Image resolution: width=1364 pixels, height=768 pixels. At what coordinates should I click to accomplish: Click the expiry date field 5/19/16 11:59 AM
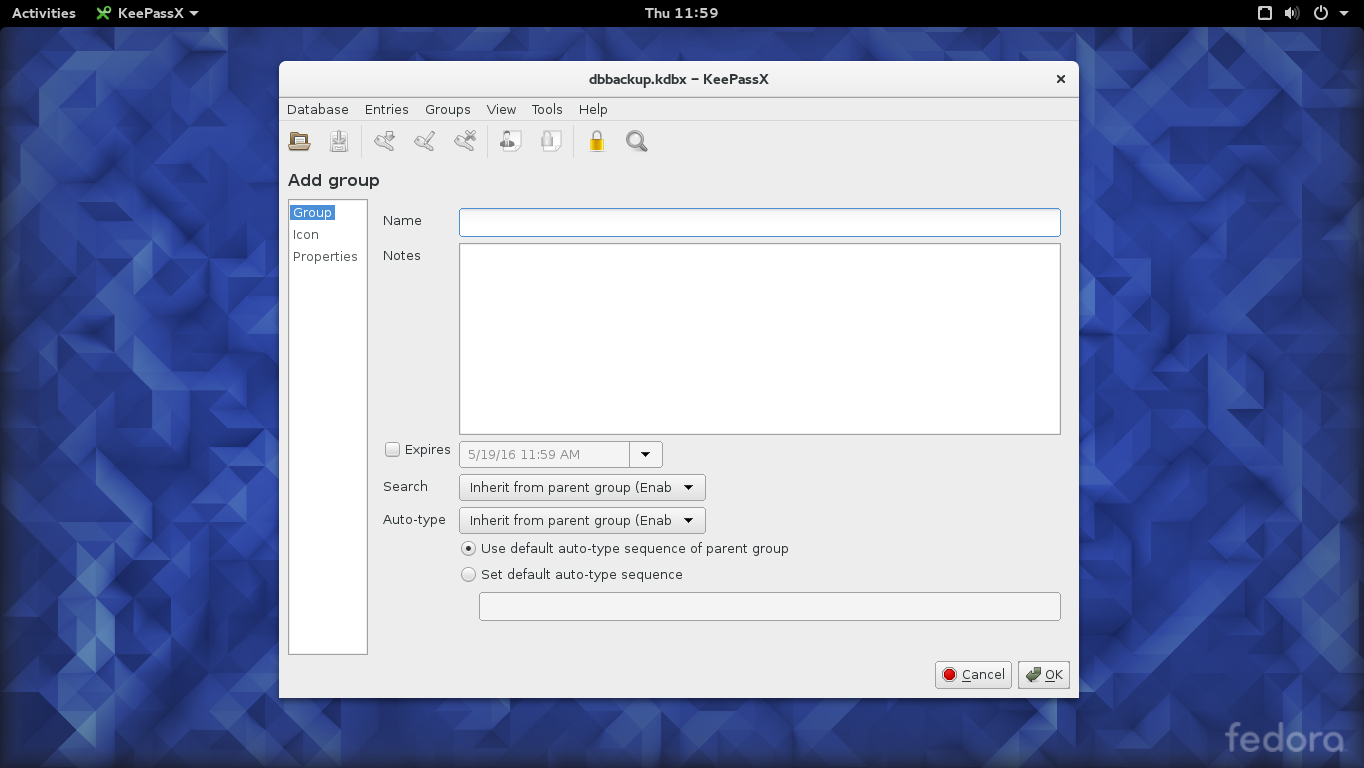coord(544,454)
